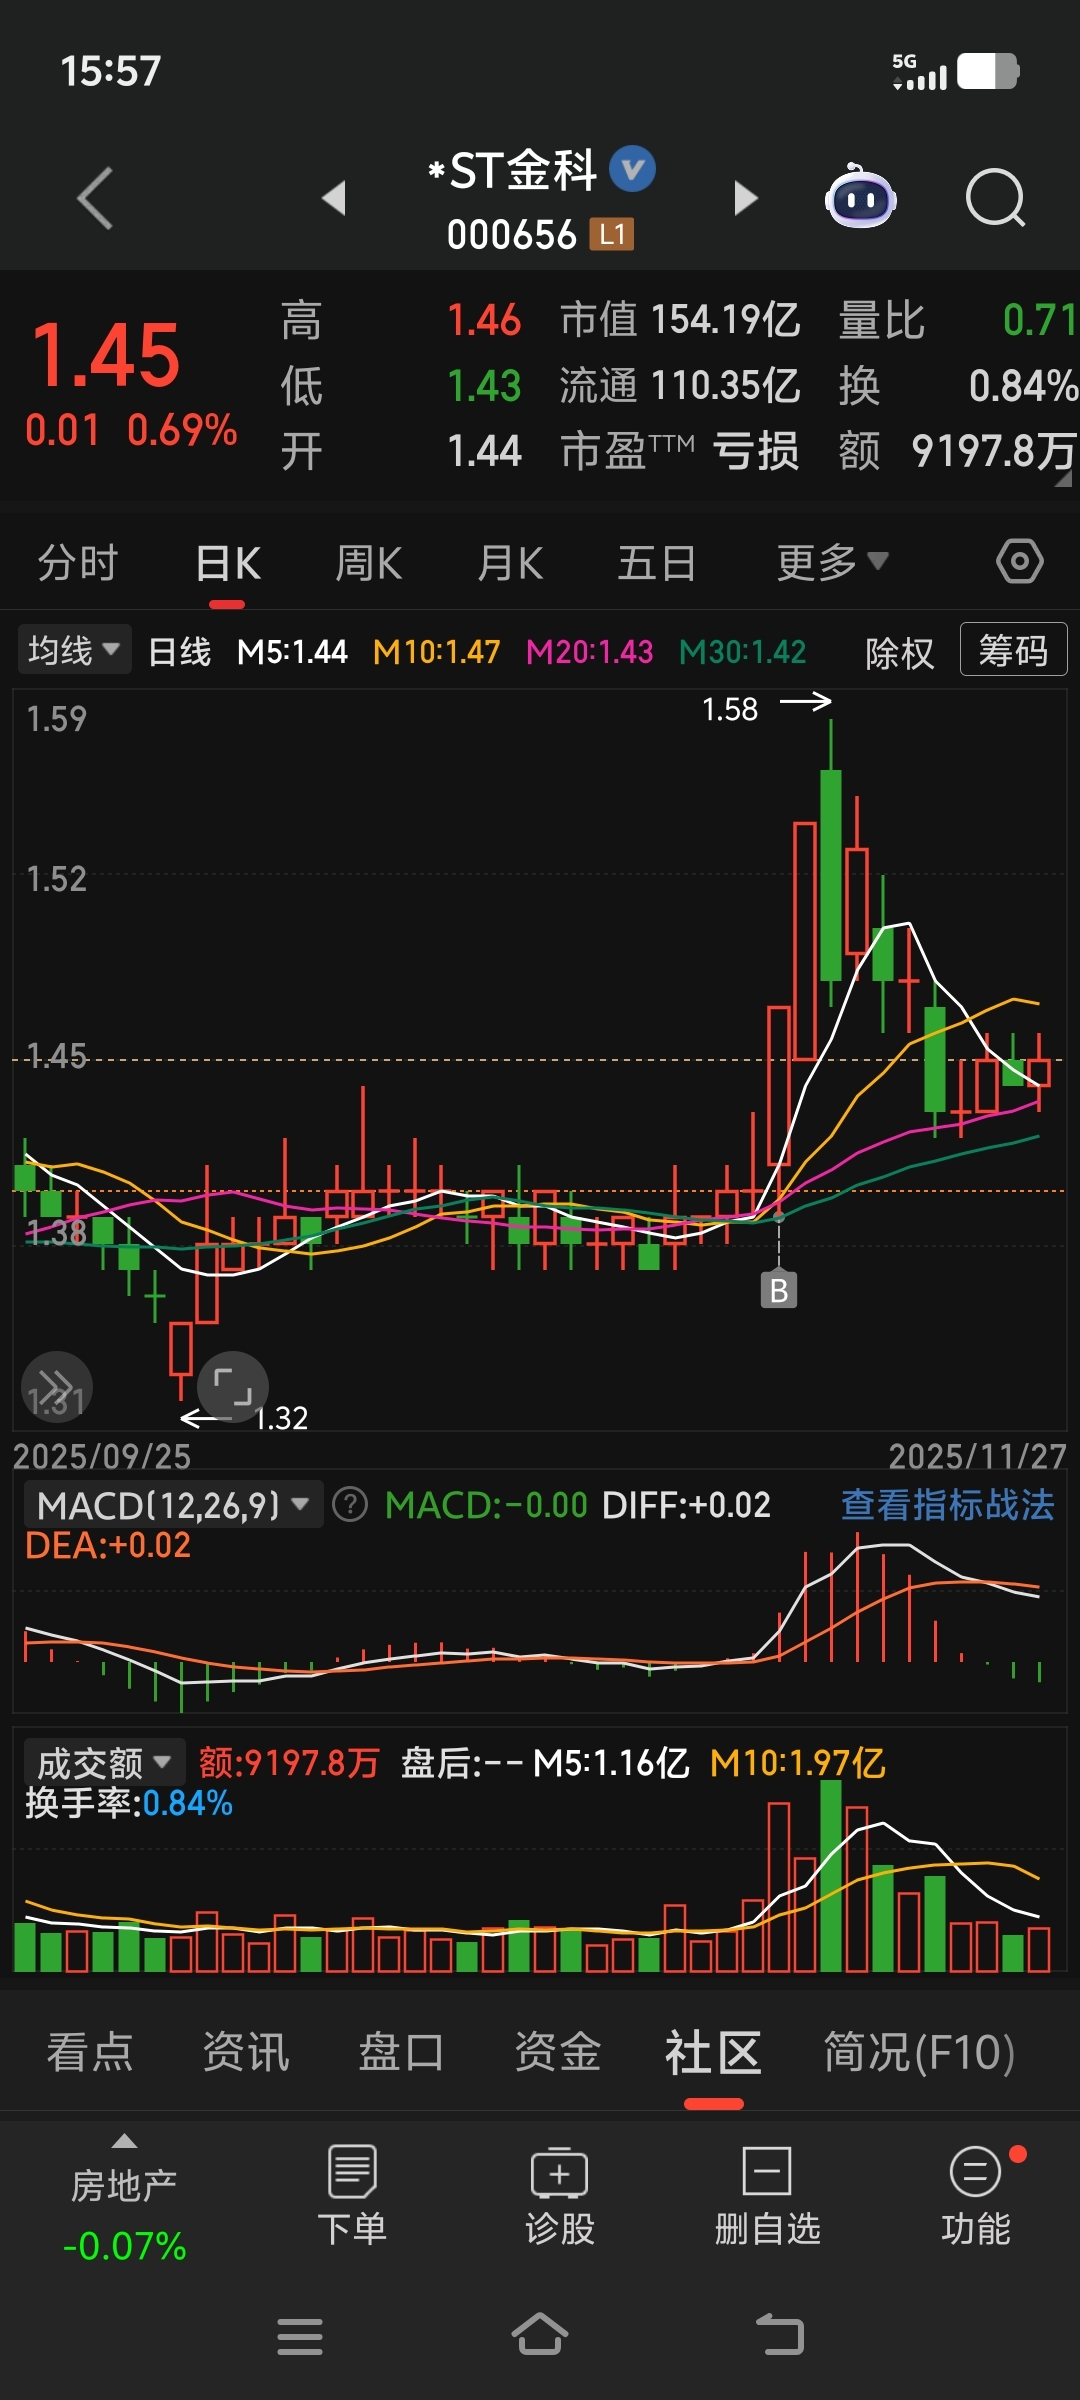1080x2400 pixels.
Task: Tap the Android home button
Action: [540, 2335]
